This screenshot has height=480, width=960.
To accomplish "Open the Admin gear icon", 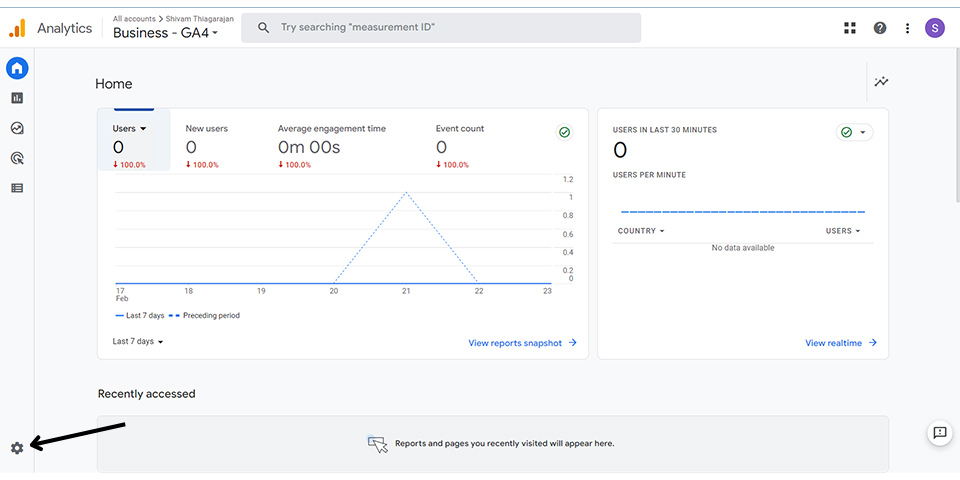I will 17,448.
